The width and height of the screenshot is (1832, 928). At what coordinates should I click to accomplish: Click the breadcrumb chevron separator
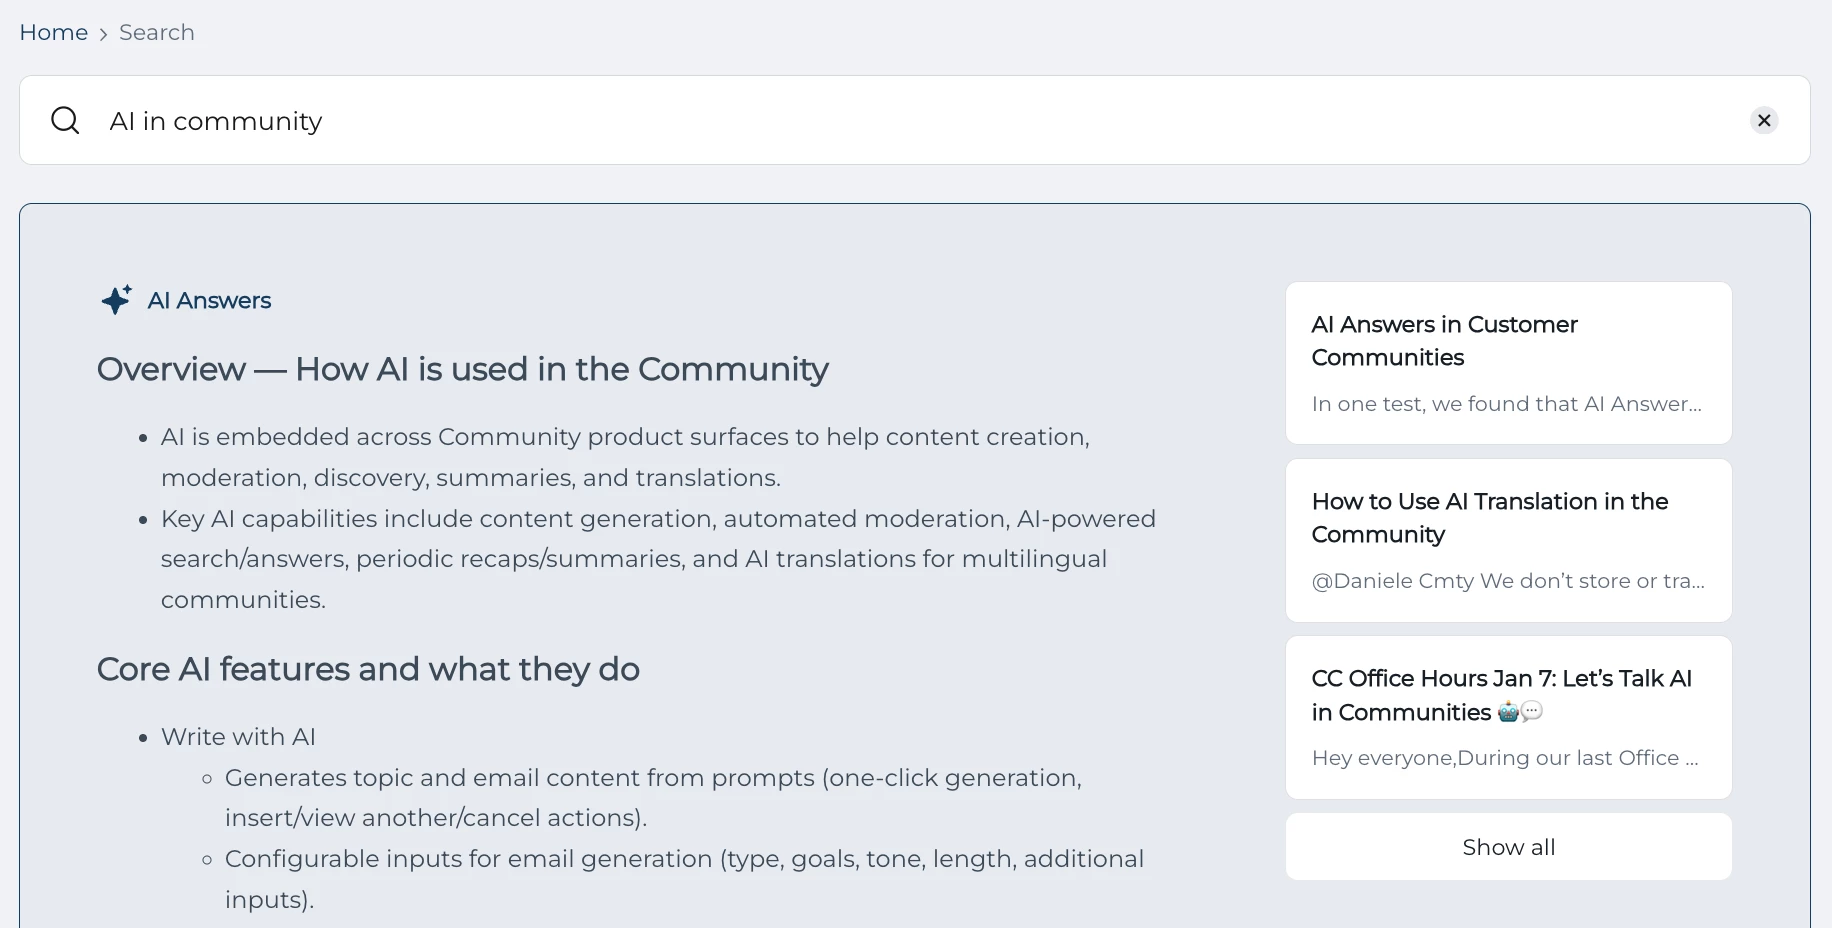click(103, 34)
